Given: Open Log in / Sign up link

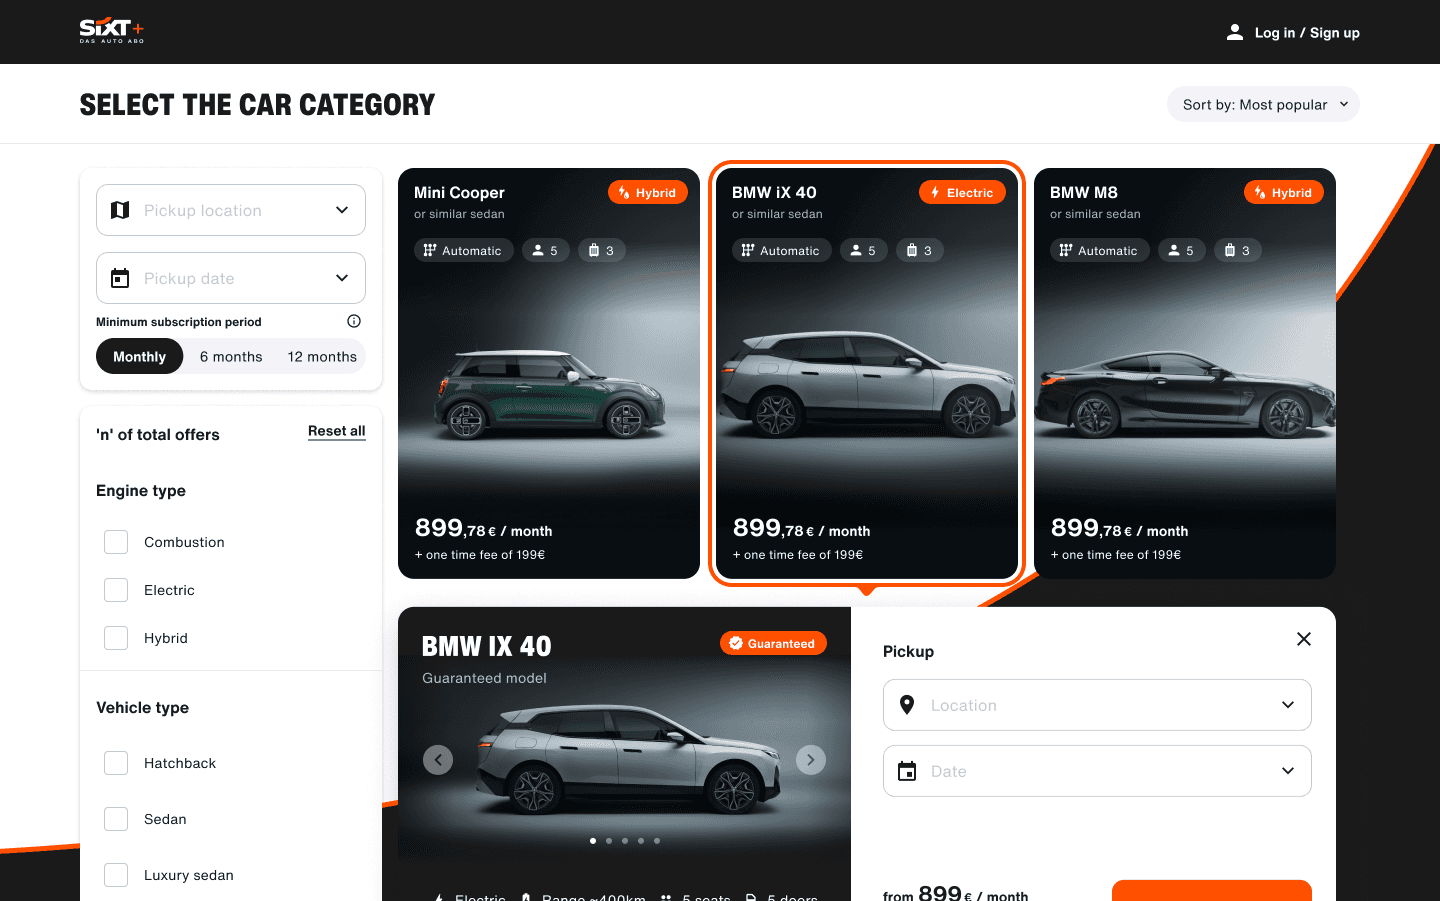Looking at the screenshot, I should (x=1307, y=33).
